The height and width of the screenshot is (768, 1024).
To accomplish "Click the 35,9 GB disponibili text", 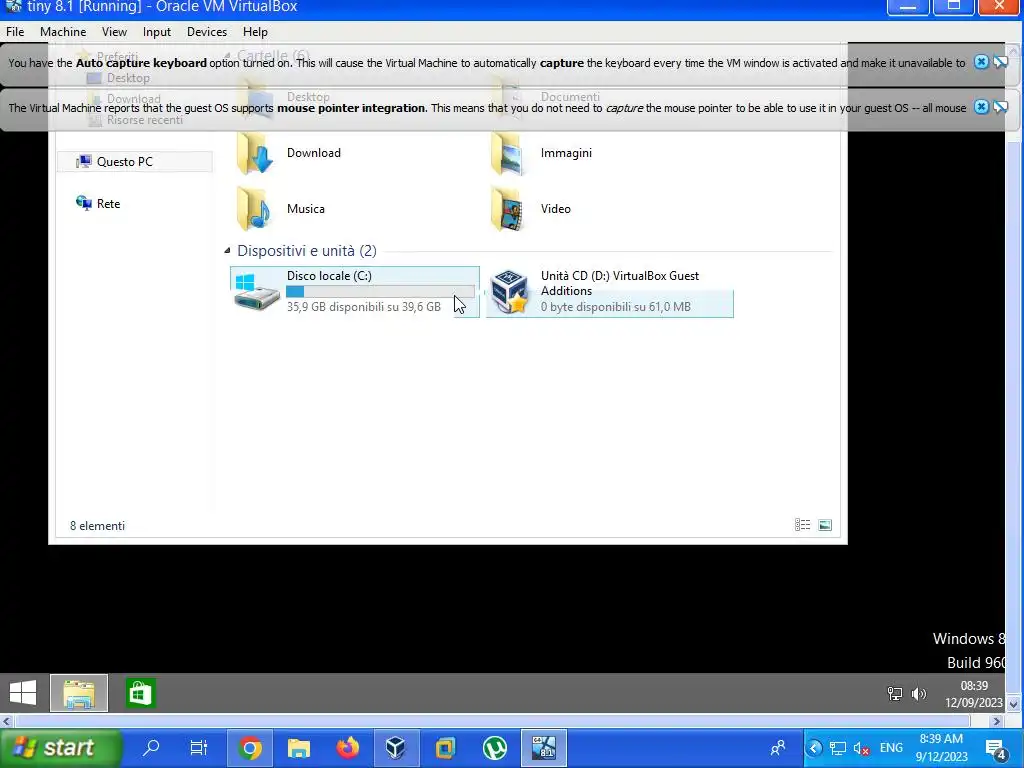I will point(364,307).
